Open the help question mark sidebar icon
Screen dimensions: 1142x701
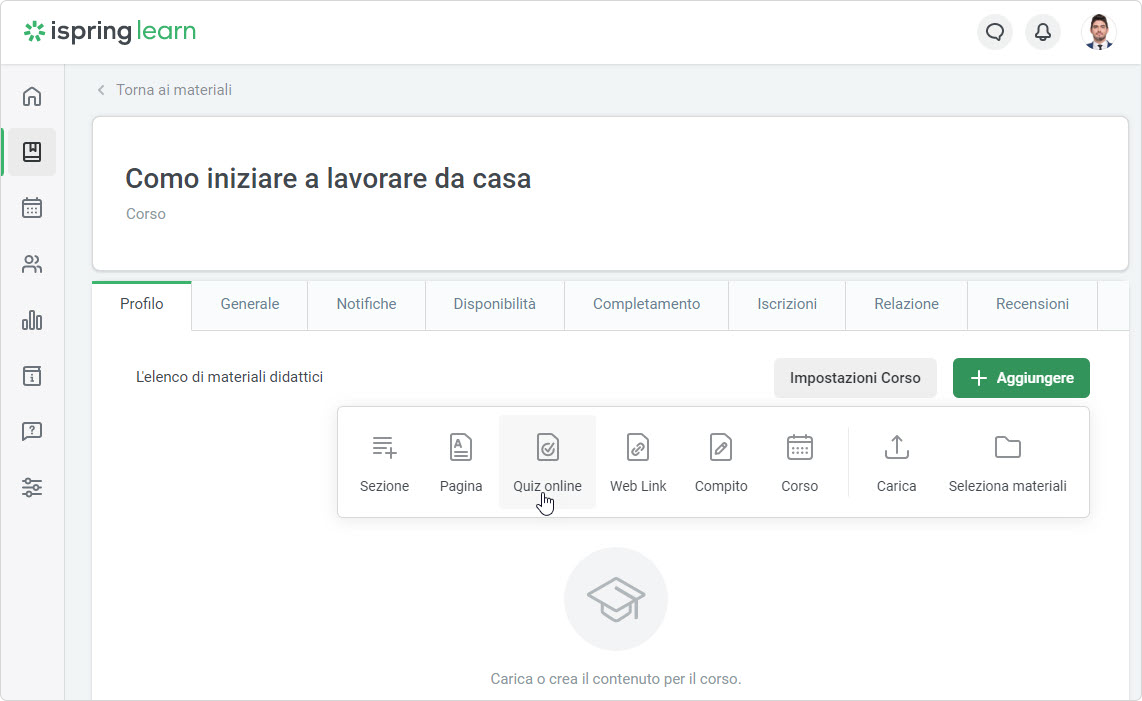tap(32, 432)
